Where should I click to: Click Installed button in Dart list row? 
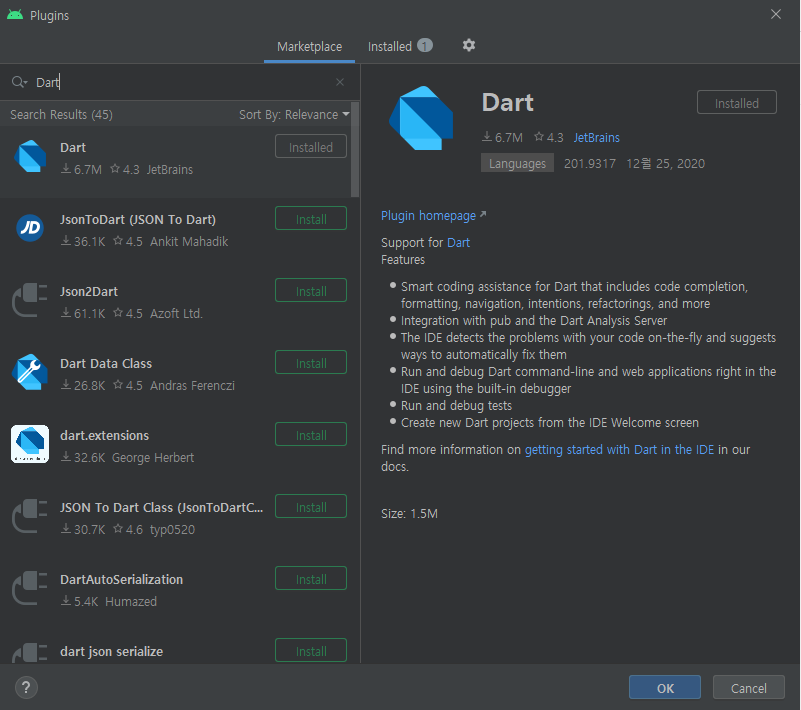click(x=311, y=147)
